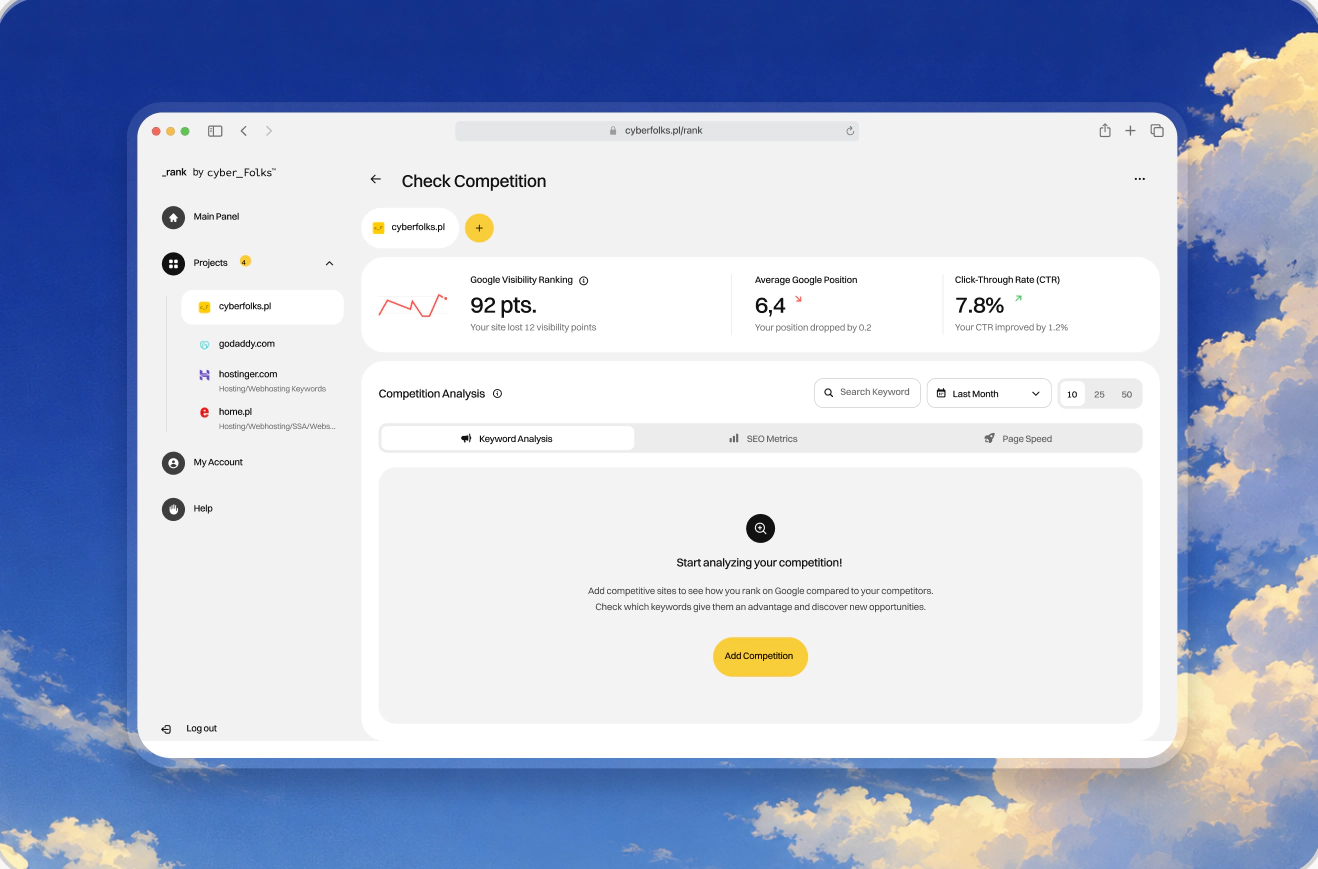
Task: Click the green CTR up arrow
Action: pyautogui.click(x=1019, y=298)
